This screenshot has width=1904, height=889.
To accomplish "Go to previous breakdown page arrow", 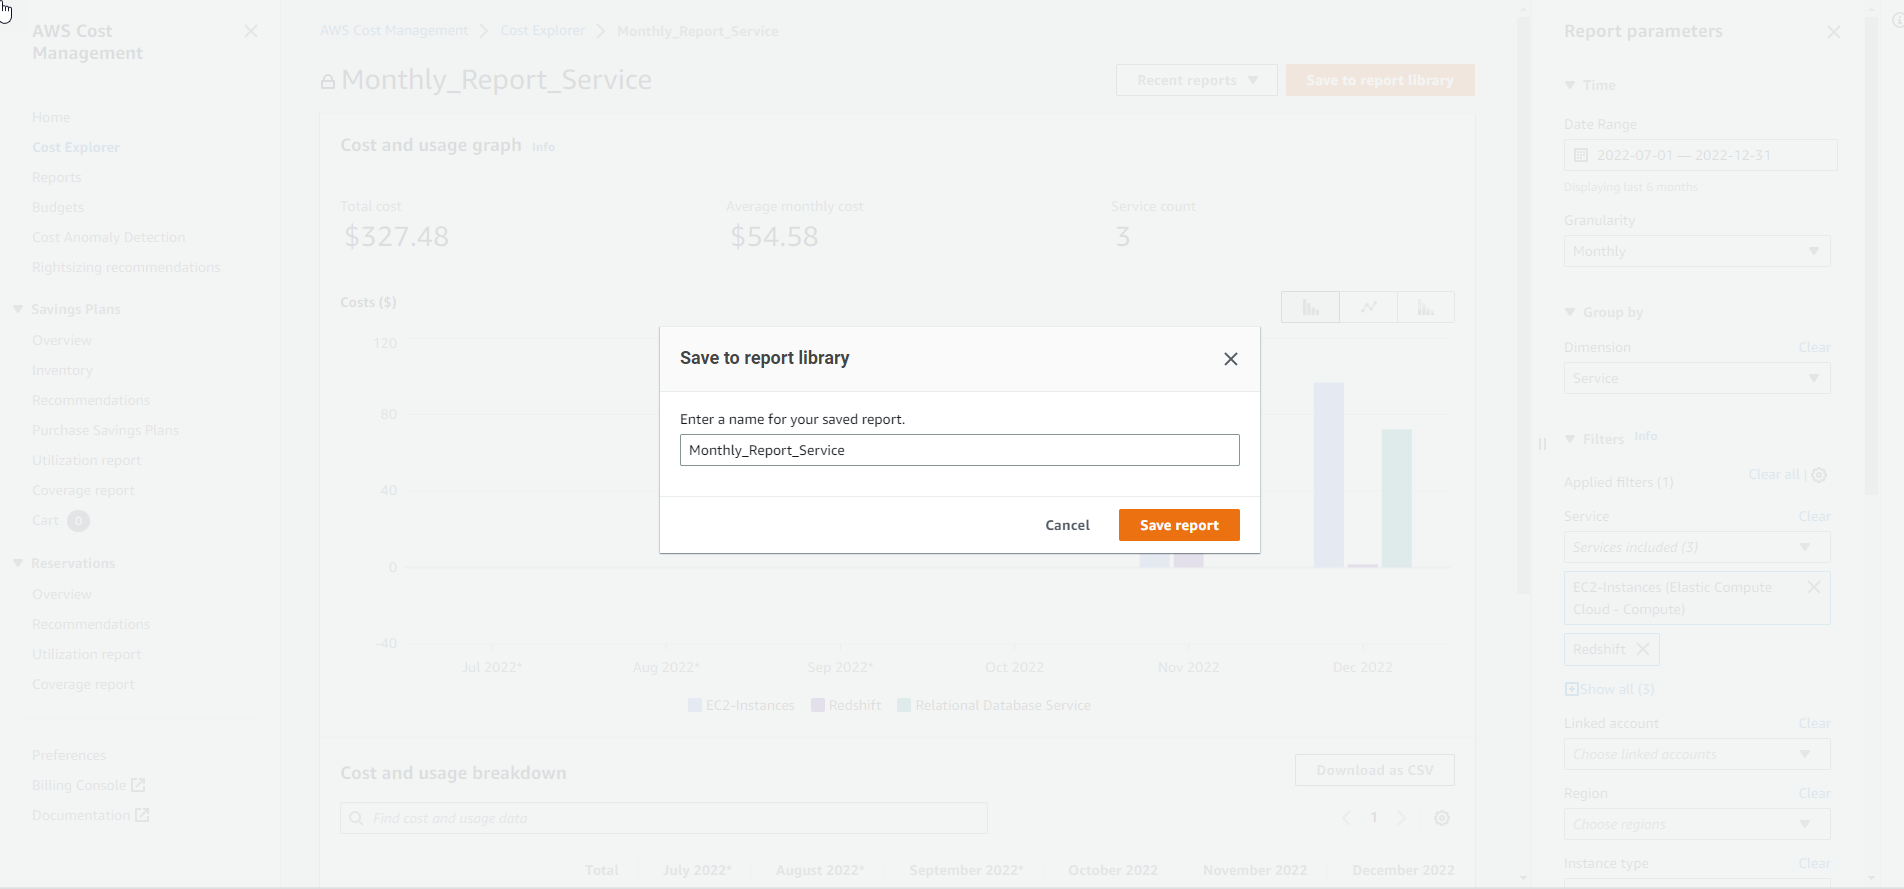I will (1347, 818).
